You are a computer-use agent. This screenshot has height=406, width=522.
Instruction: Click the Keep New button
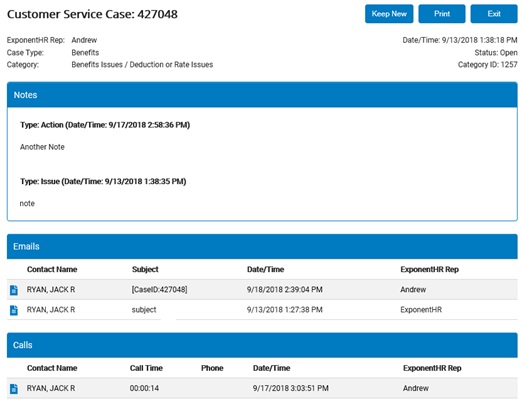point(389,14)
